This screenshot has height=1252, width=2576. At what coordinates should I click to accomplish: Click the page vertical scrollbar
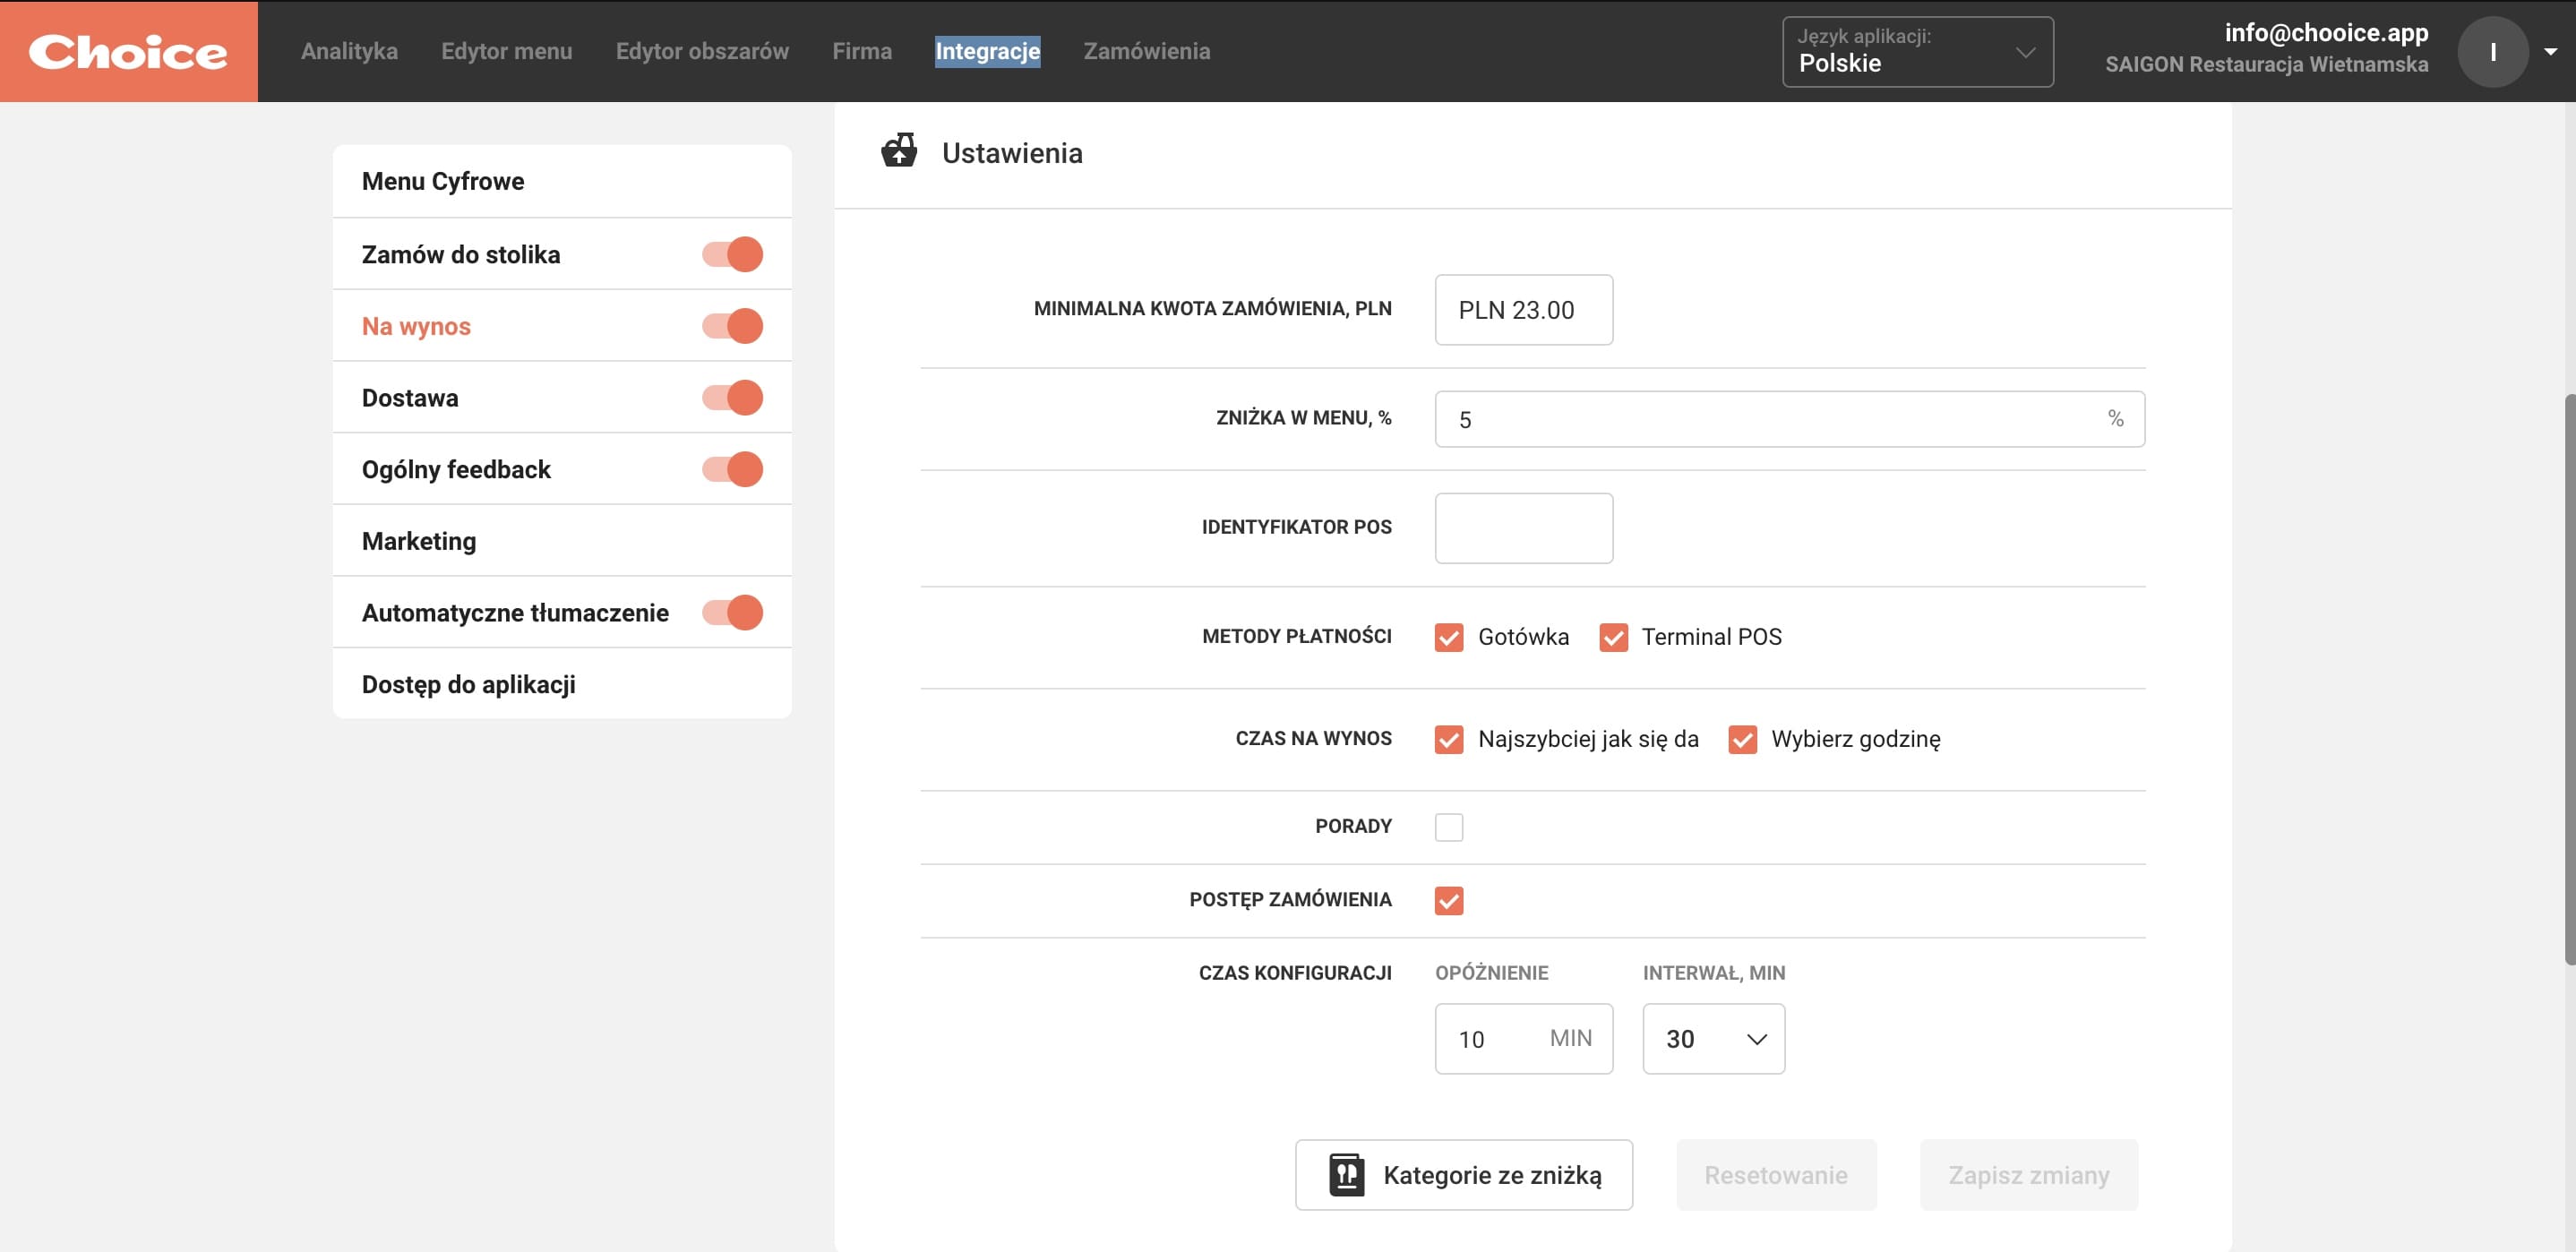coord(2570,680)
